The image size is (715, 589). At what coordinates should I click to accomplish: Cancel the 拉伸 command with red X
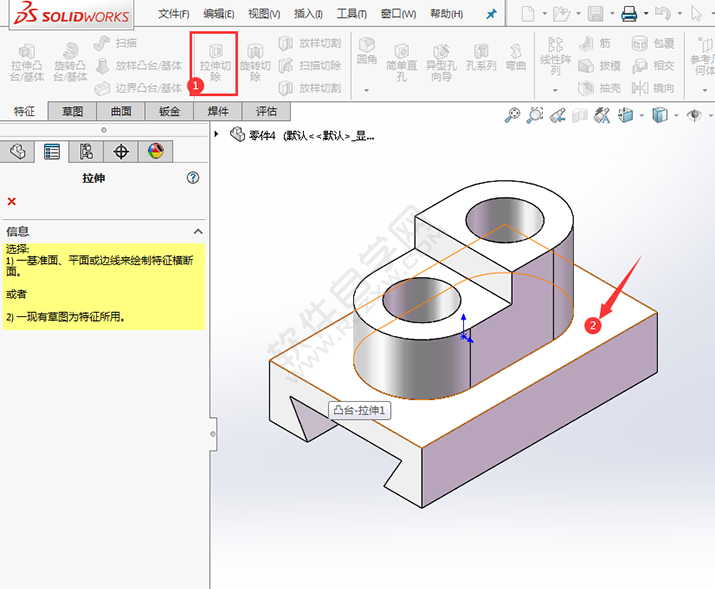point(12,202)
